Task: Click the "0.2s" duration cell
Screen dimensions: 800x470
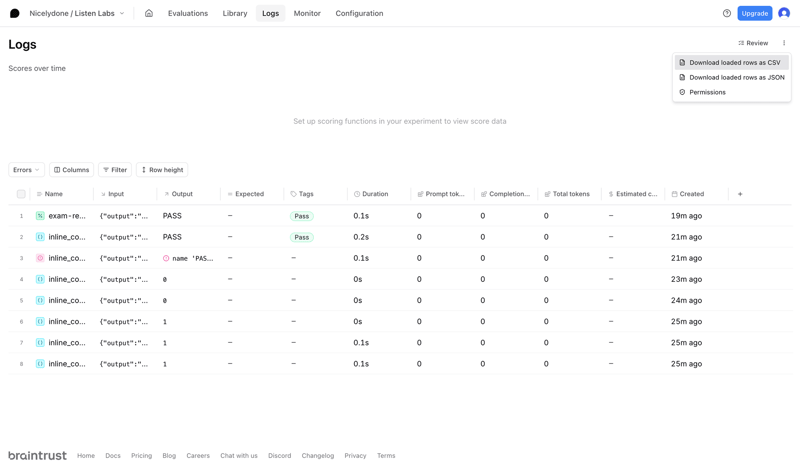Action: 361,237
